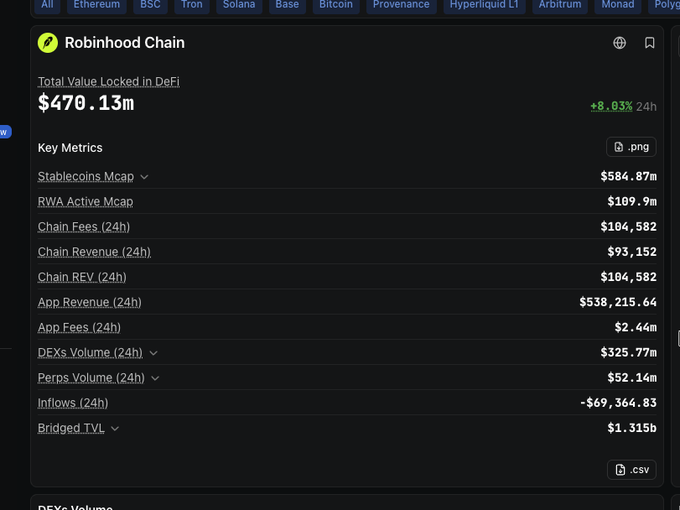This screenshot has height=510, width=680.
Task: Click the +8.03% 24h change value
Action: [x=611, y=106]
